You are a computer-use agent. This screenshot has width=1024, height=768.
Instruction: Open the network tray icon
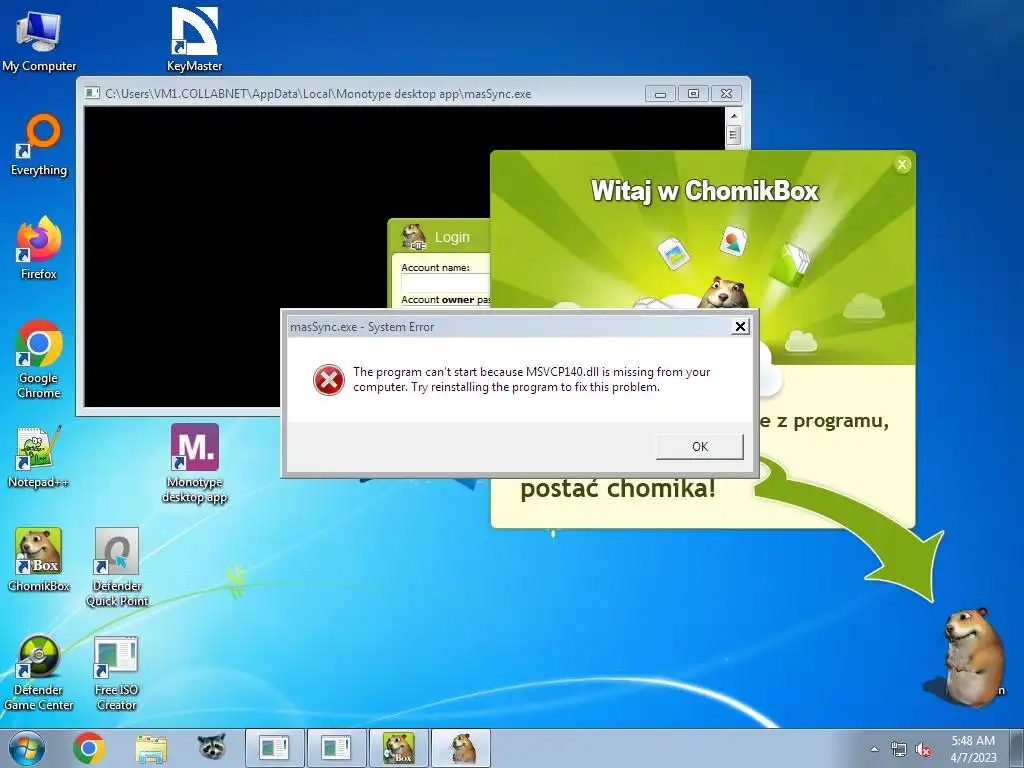pos(899,749)
